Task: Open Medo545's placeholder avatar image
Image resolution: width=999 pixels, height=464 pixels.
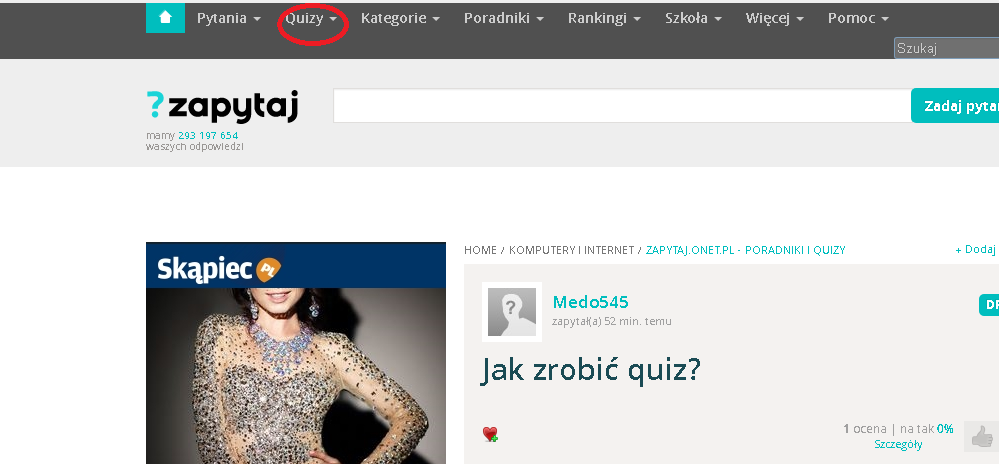Action: (512, 312)
